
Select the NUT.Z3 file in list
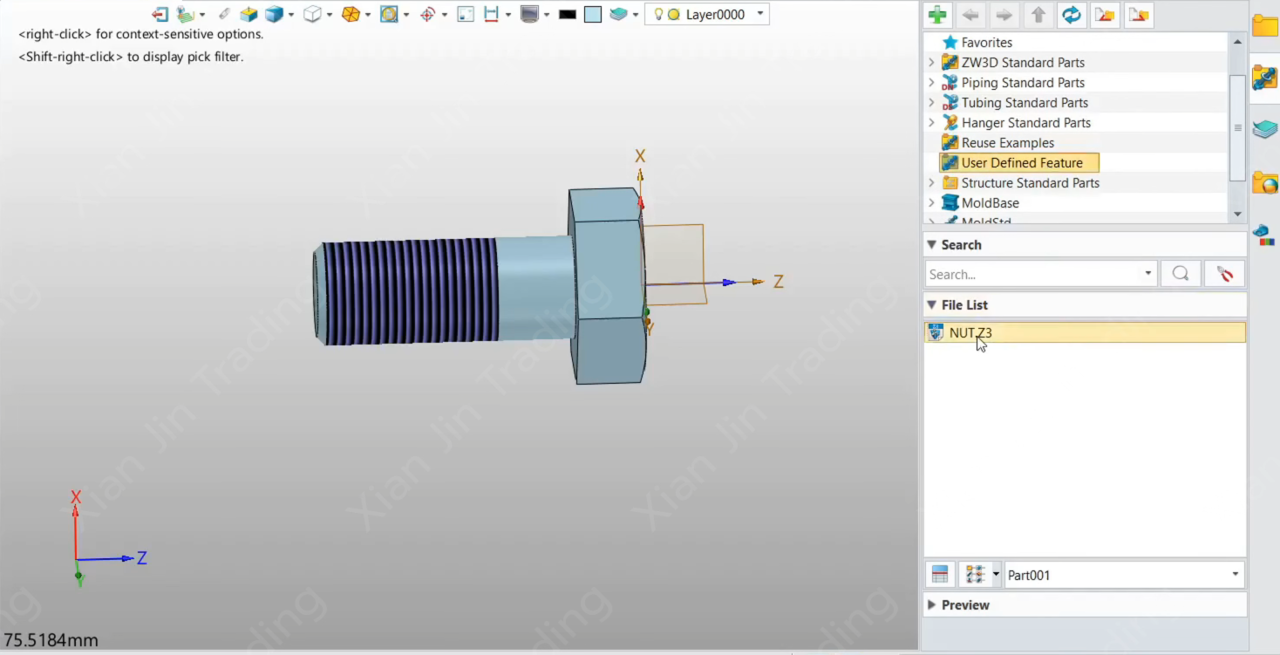click(x=970, y=333)
